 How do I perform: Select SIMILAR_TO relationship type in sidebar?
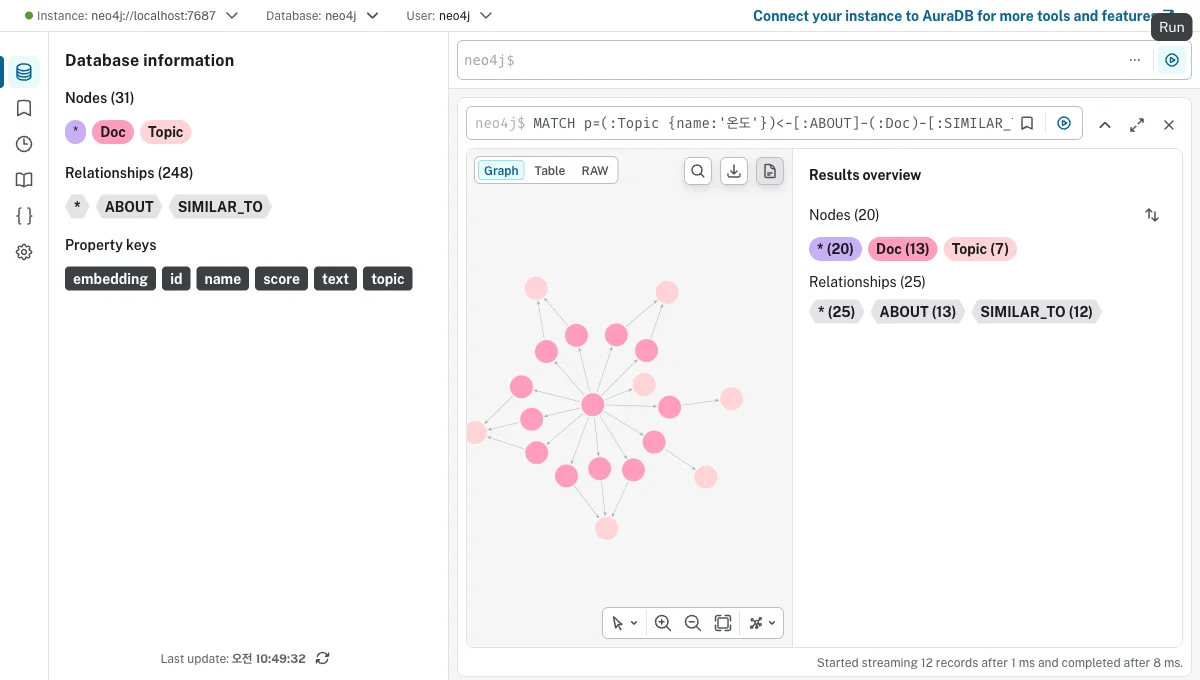pos(220,207)
